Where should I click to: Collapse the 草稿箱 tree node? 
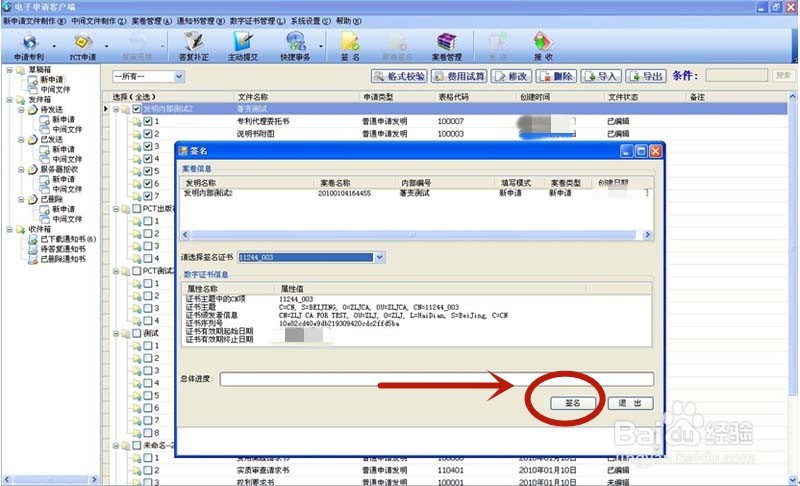(9, 70)
